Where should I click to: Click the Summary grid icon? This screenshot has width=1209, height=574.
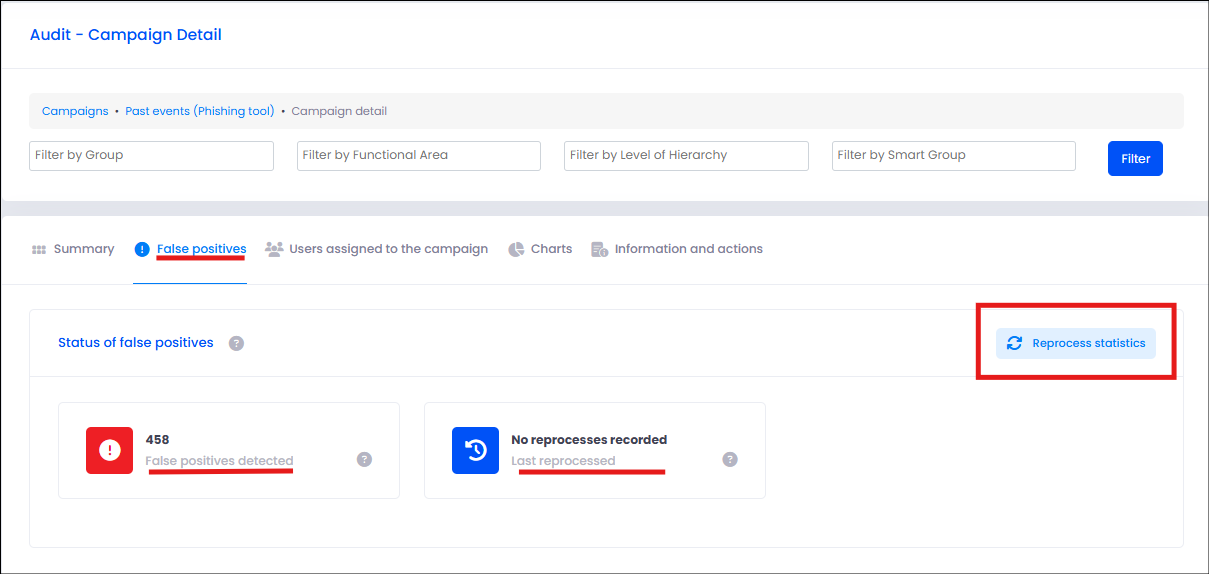39,249
